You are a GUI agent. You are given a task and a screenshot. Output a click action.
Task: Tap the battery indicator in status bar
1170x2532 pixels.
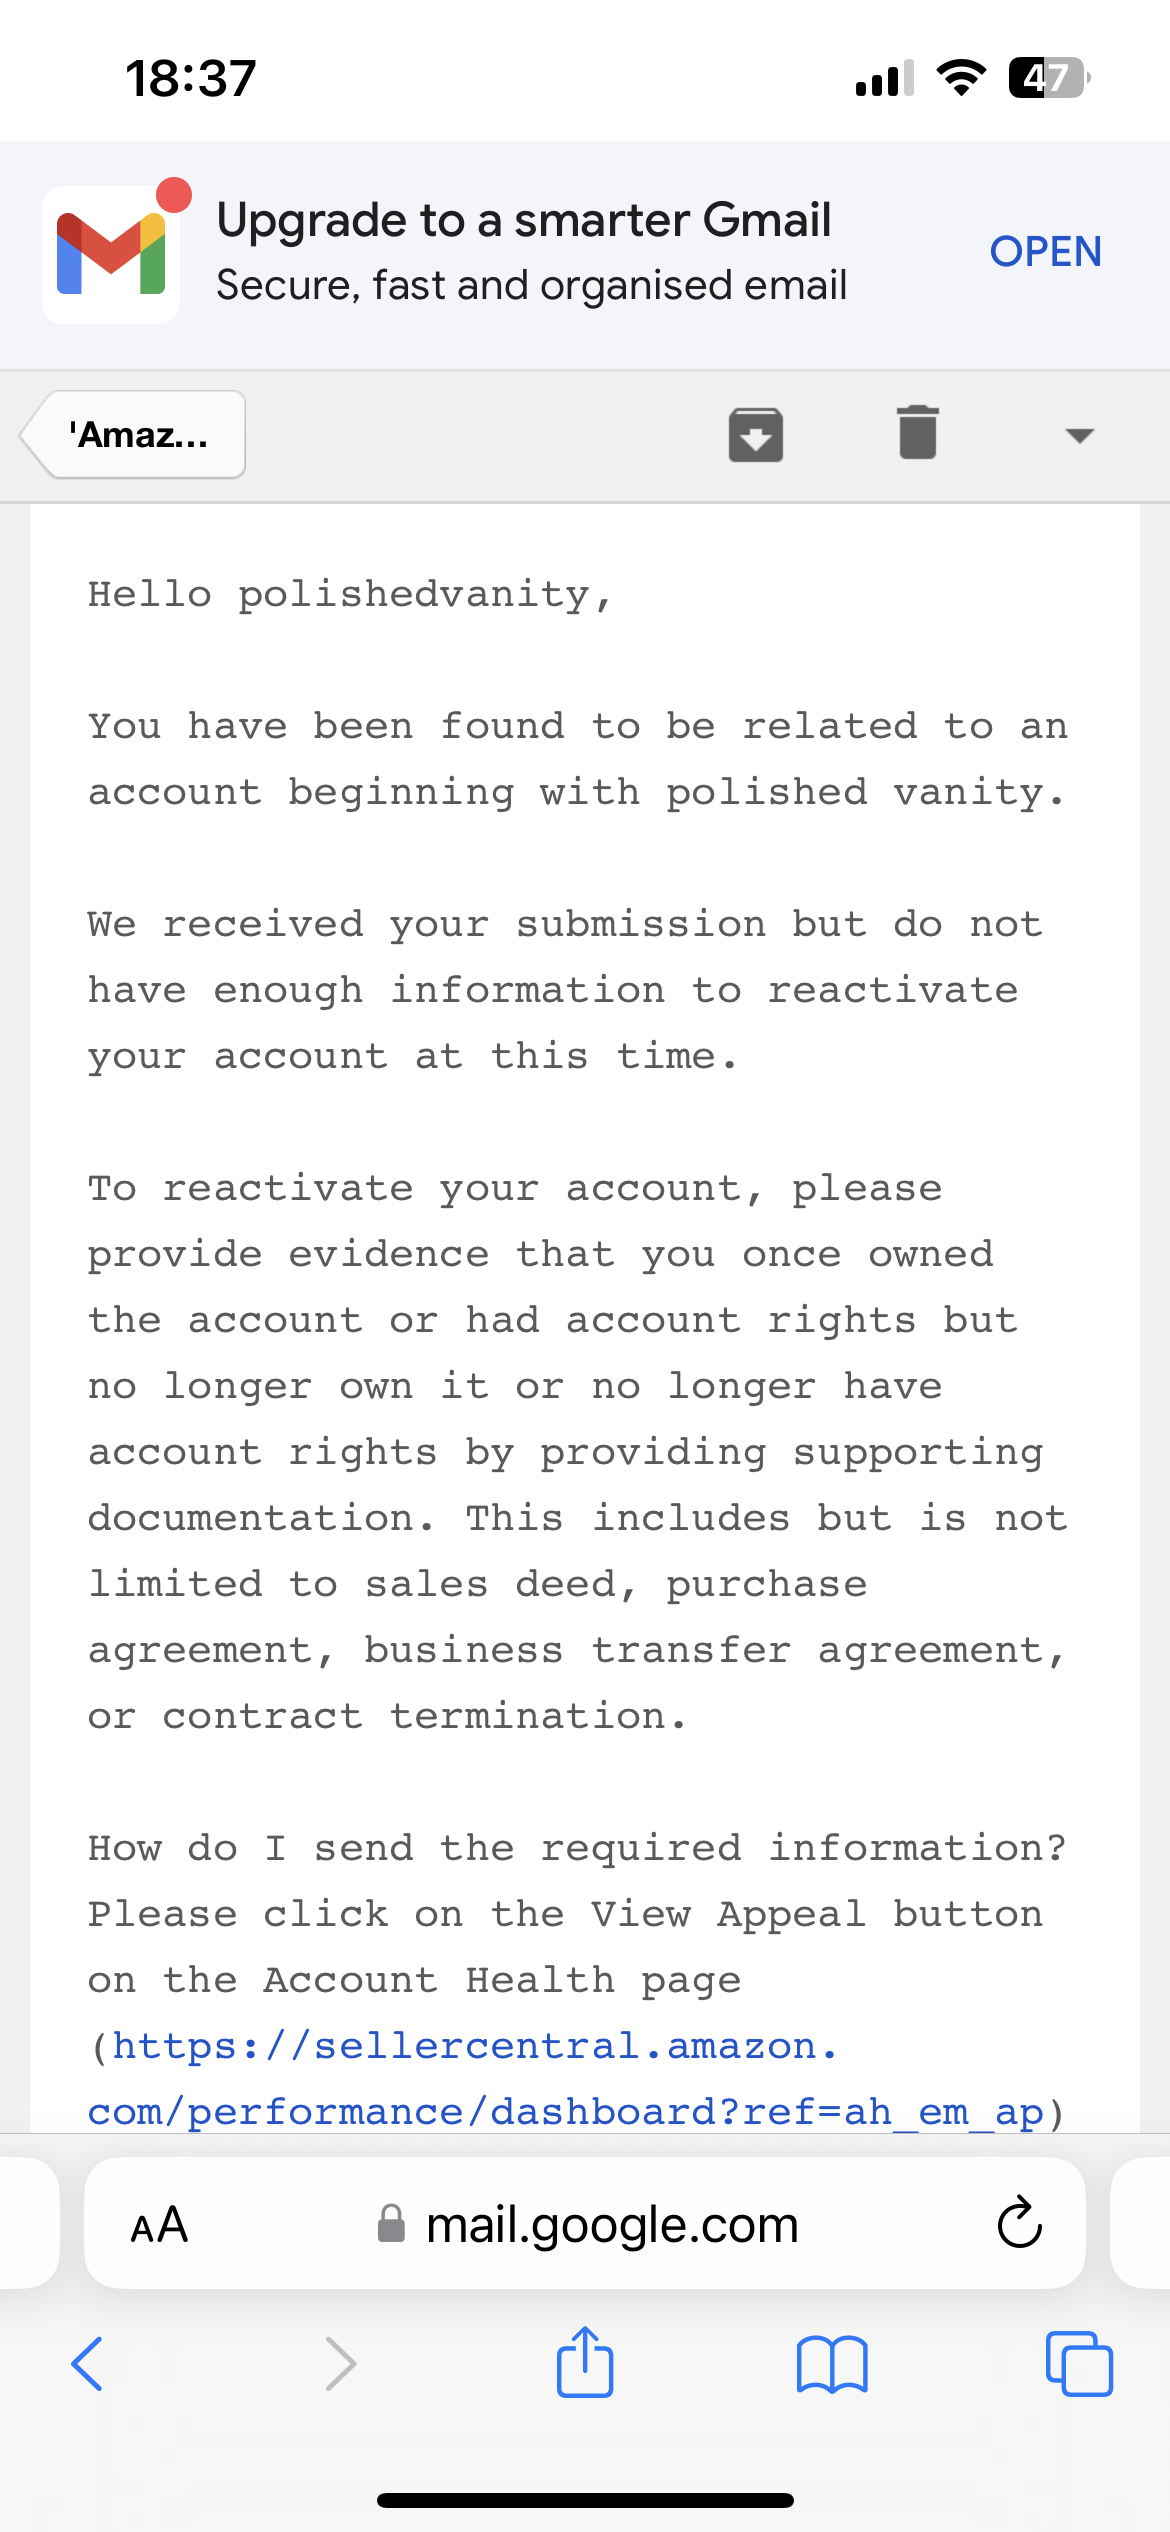1048,78
